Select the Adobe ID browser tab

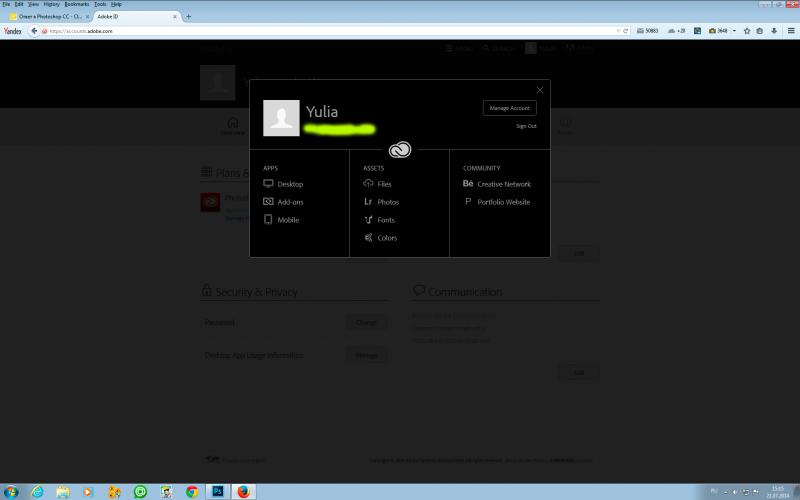point(137,16)
